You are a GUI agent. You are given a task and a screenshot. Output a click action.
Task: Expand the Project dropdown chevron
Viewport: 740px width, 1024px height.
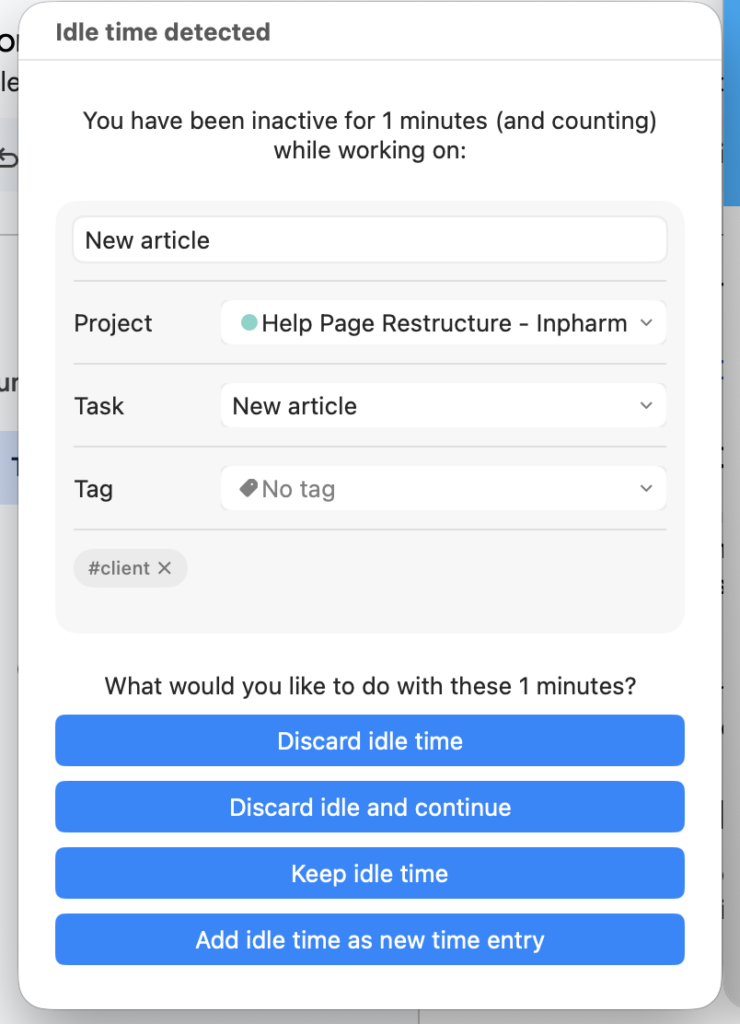pyautogui.click(x=646, y=323)
